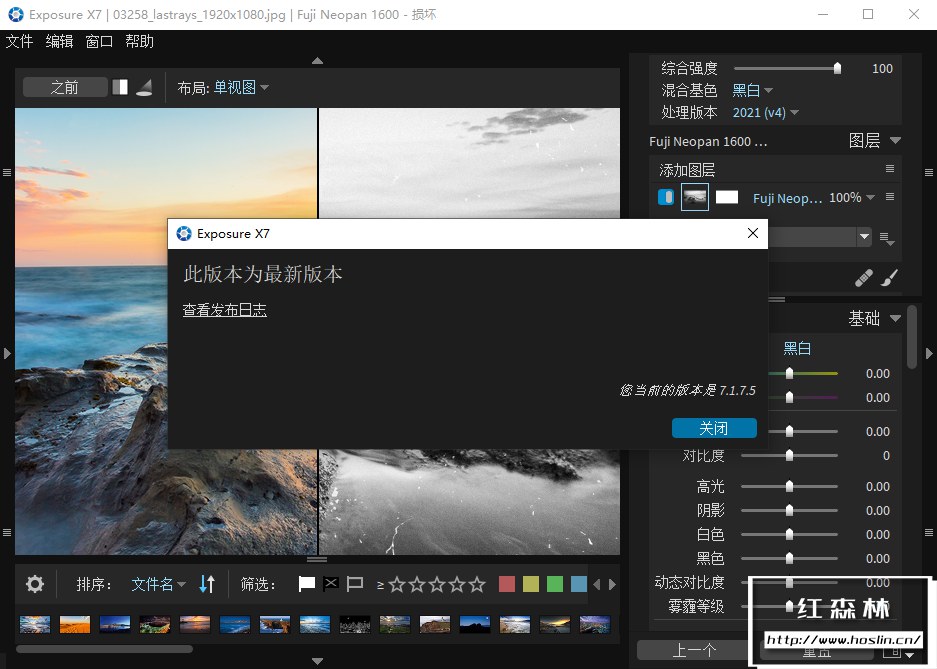The width and height of the screenshot is (937, 669).
Task: Open the filmstrip settings gear
Action: point(35,584)
